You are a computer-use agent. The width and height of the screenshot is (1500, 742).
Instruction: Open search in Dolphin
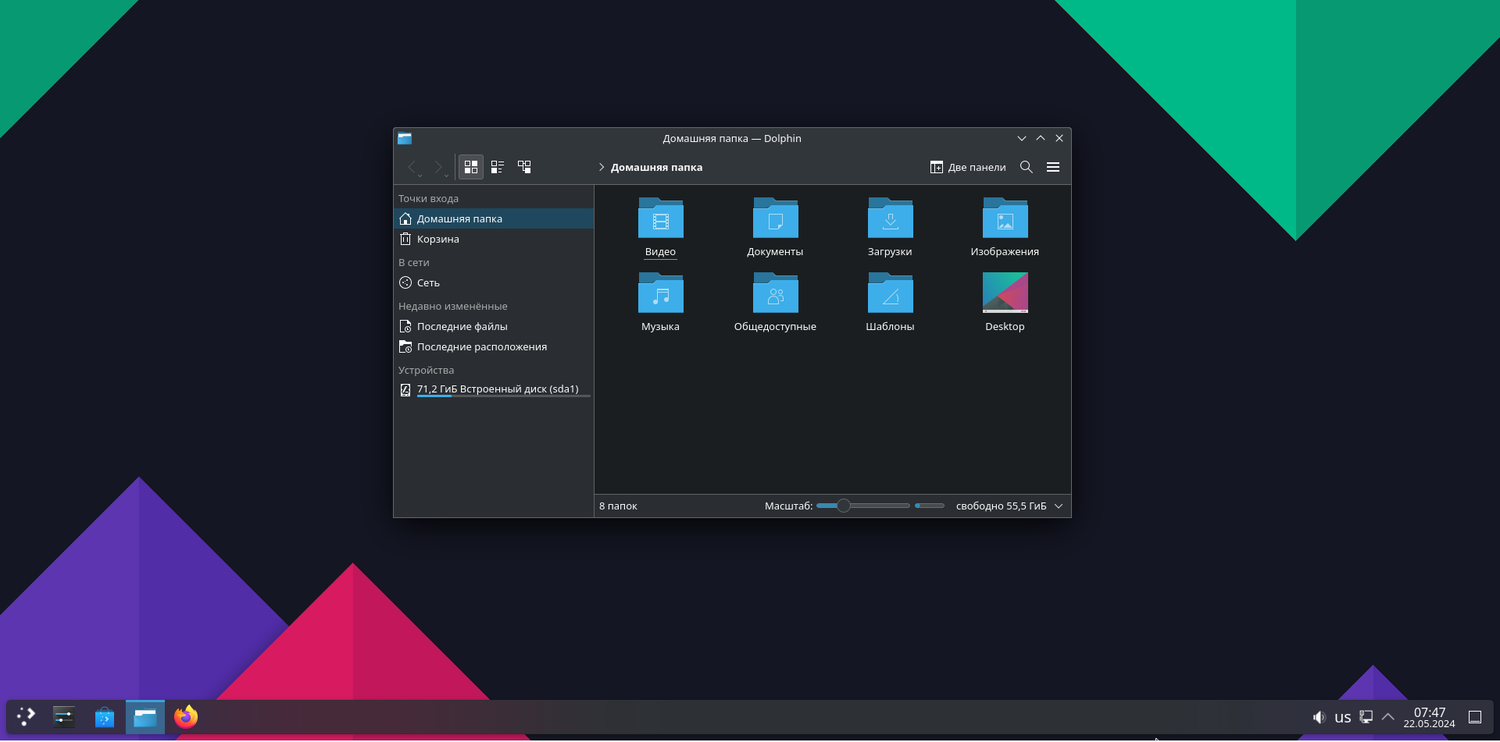(x=1026, y=167)
